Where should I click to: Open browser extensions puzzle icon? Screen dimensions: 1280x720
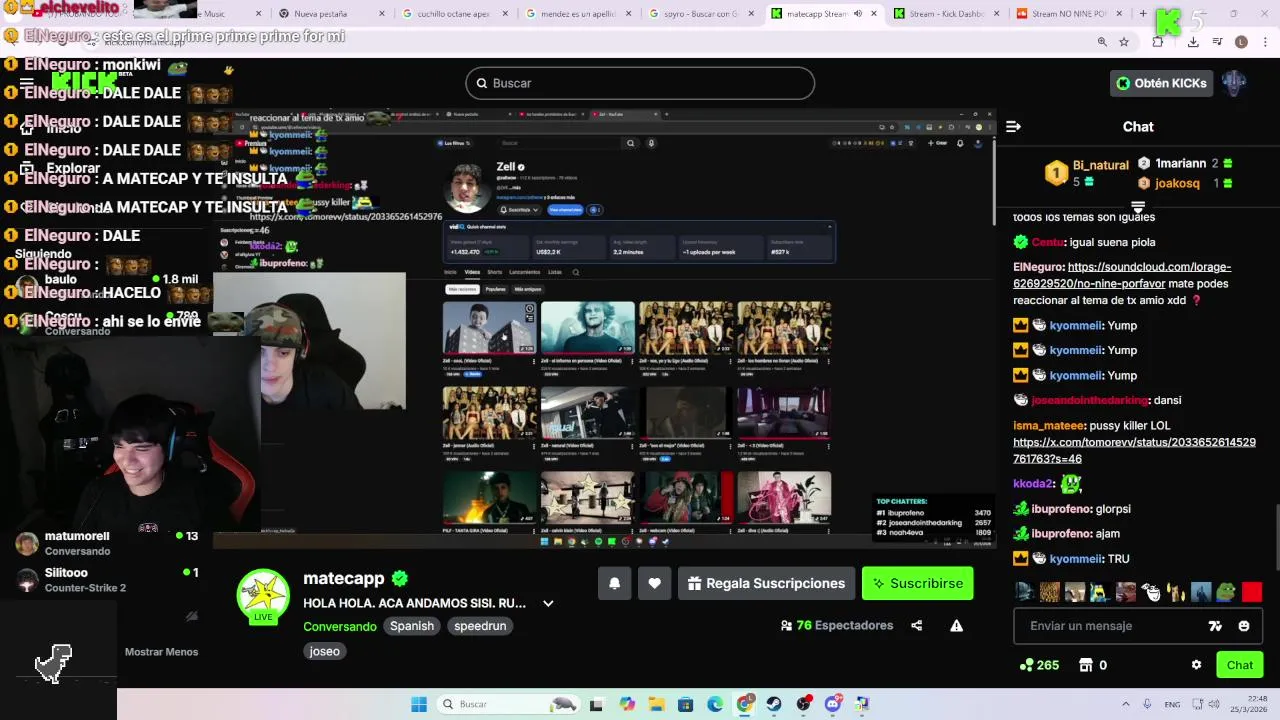[1158, 42]
